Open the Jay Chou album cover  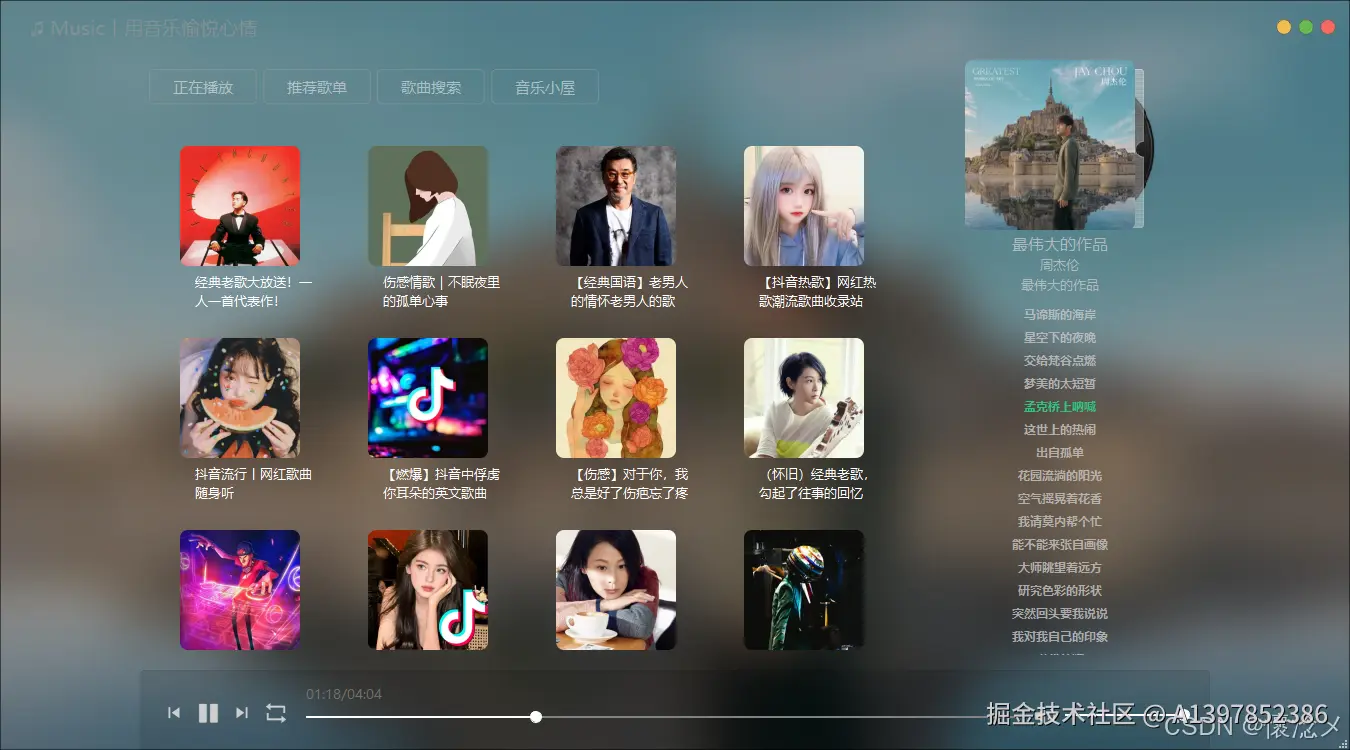click(x=1051, y=144)
